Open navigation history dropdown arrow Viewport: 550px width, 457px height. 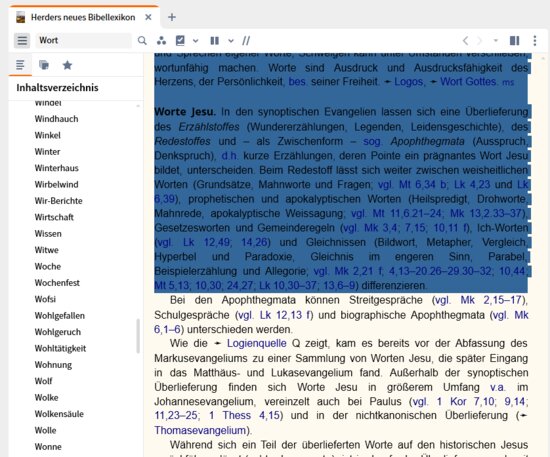point(496,41)
